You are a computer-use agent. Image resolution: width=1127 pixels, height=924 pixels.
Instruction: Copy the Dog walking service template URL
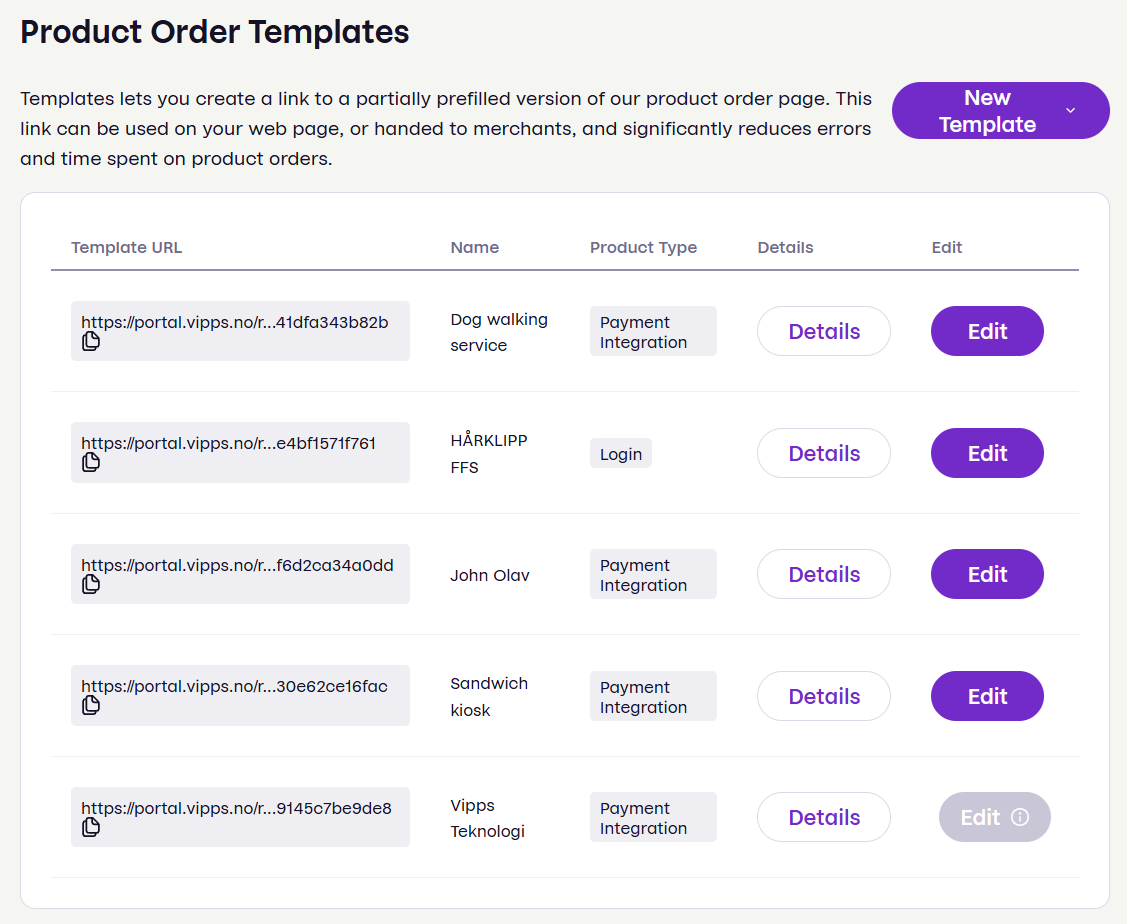91,342
